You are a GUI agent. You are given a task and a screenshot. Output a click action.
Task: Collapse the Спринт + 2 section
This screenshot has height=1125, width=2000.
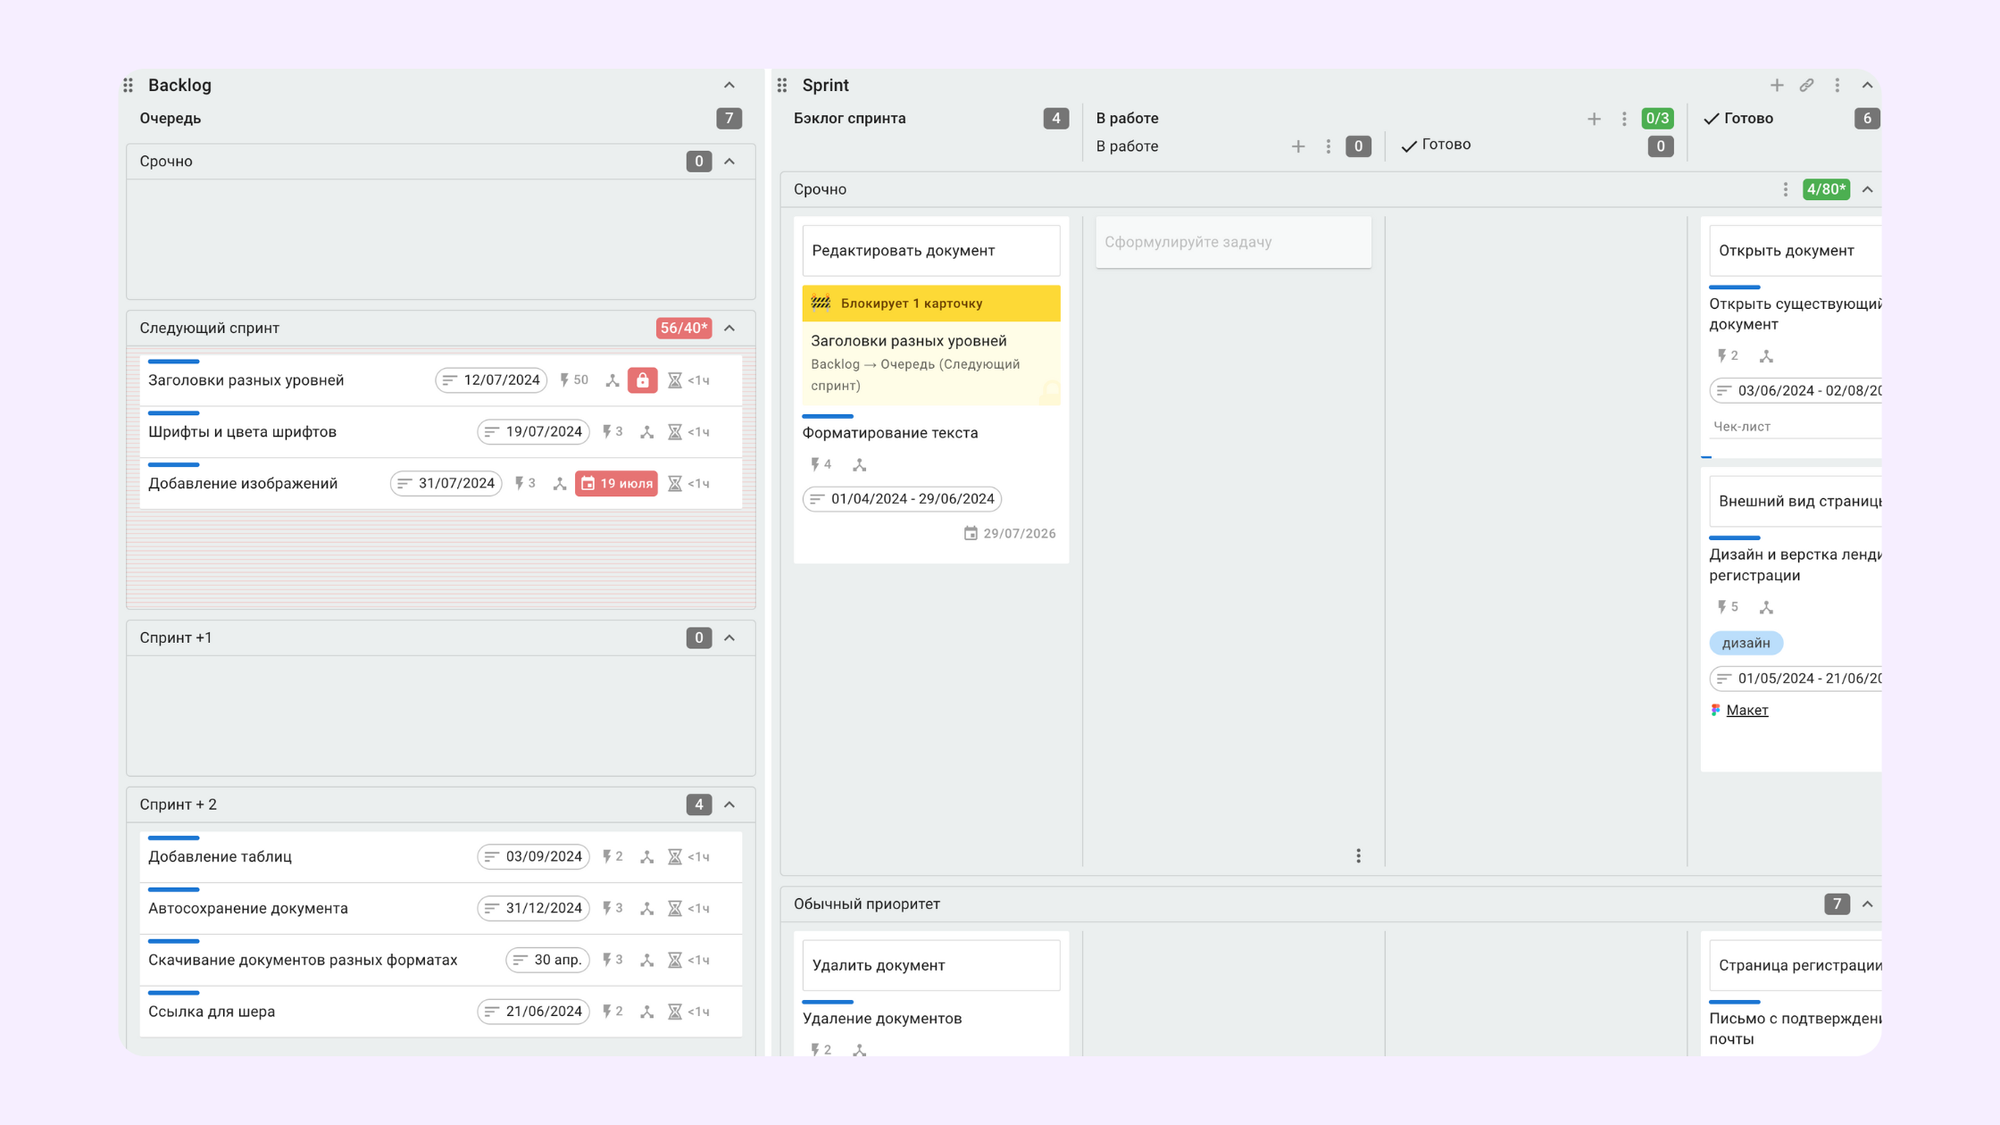[729, 805]
